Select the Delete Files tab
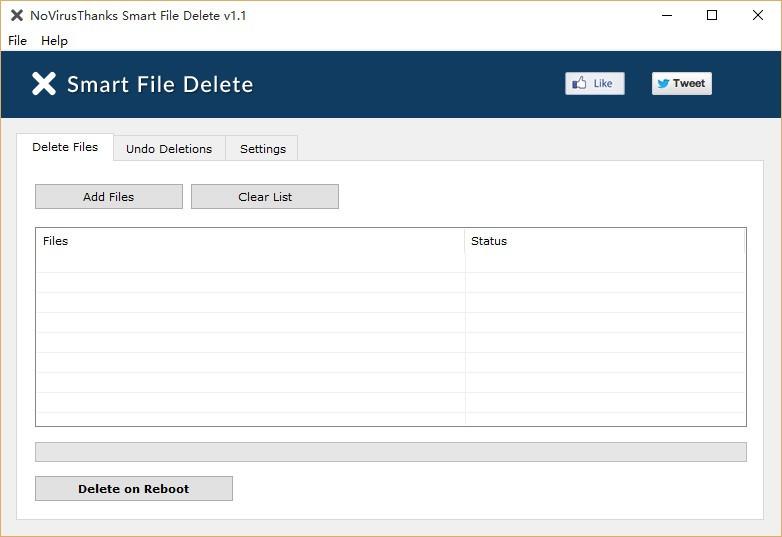The height and width of the screenshot is (537, 782). point(65,147)
